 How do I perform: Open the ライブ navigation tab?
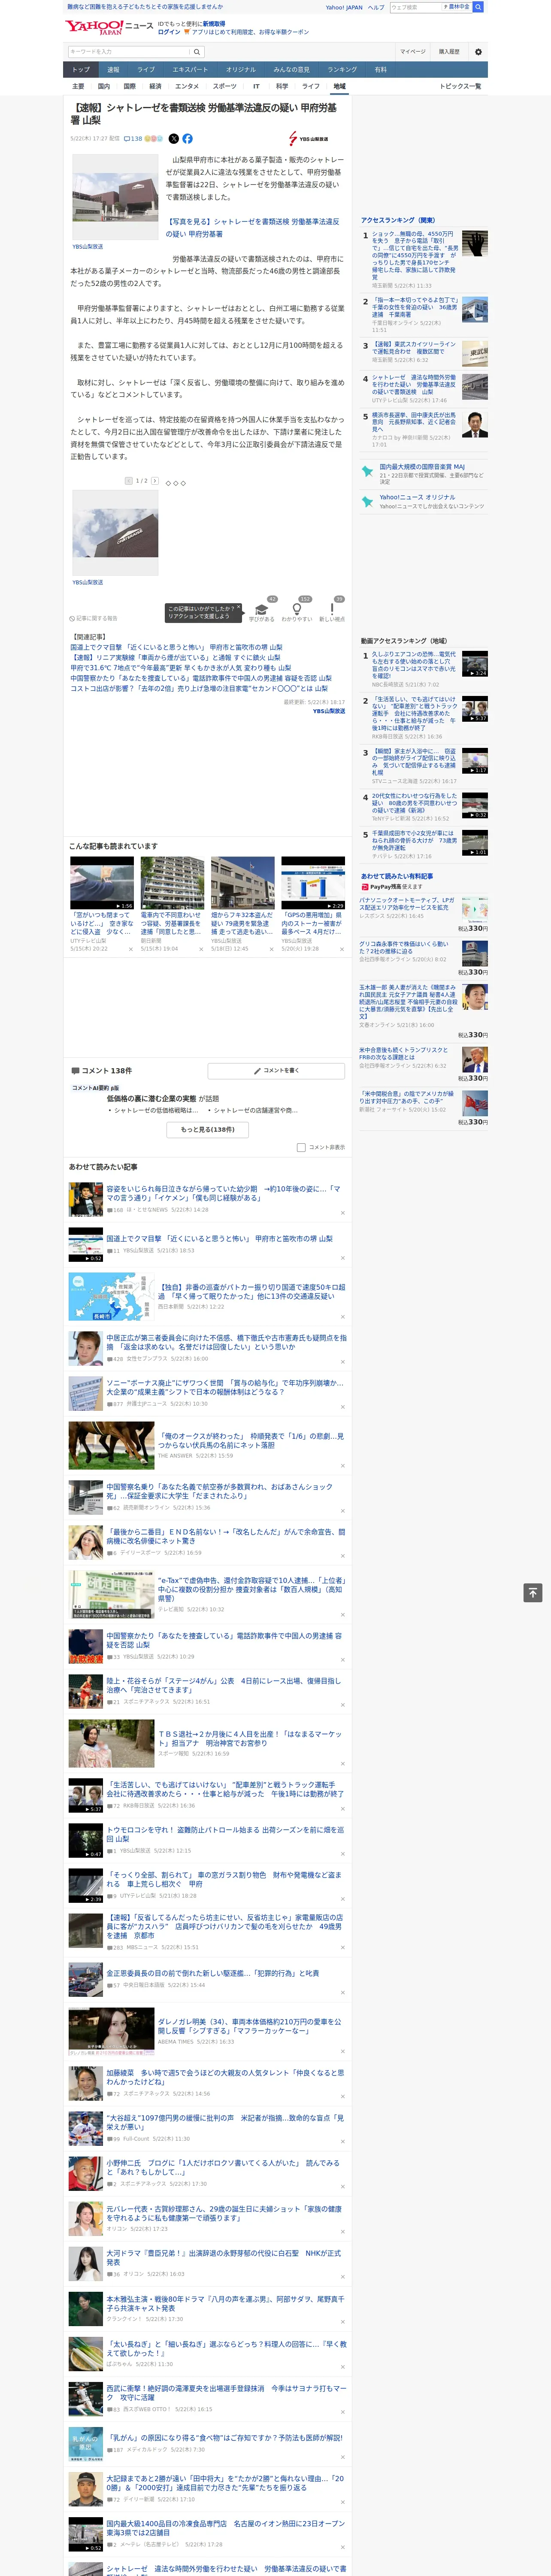[x=146, y=70]
